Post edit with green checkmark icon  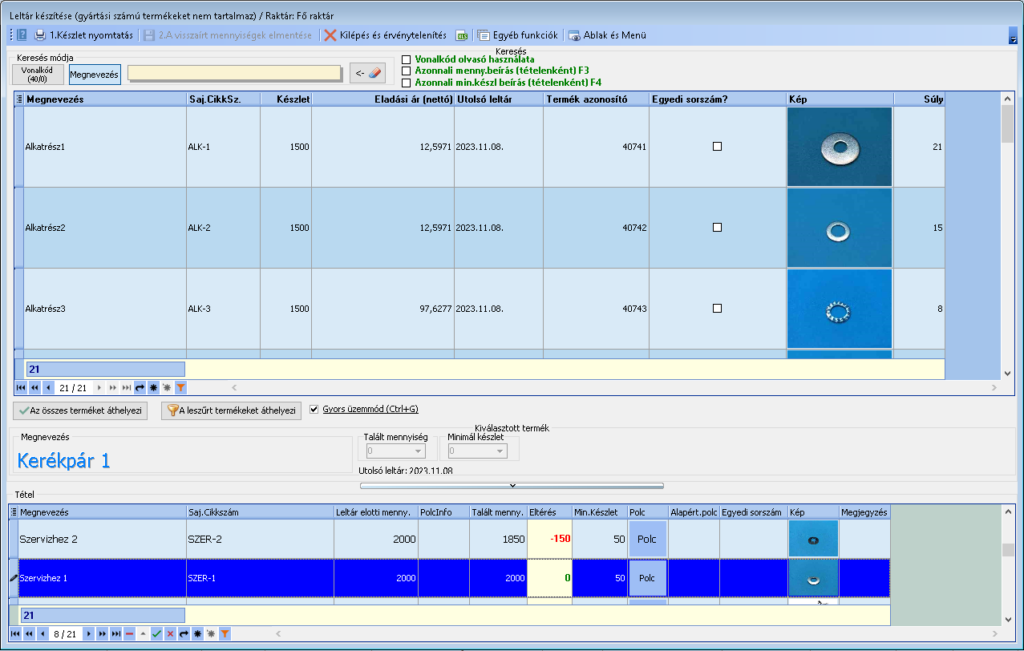coord(157,633)
